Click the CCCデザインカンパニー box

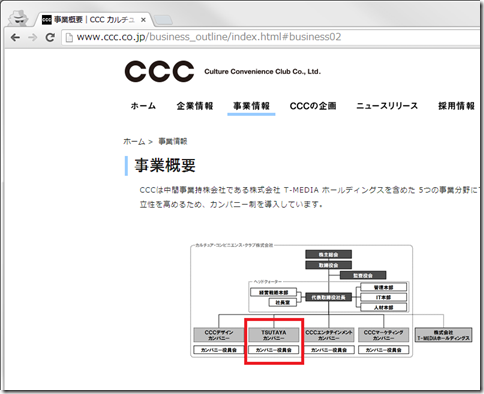tap(219, 335)
